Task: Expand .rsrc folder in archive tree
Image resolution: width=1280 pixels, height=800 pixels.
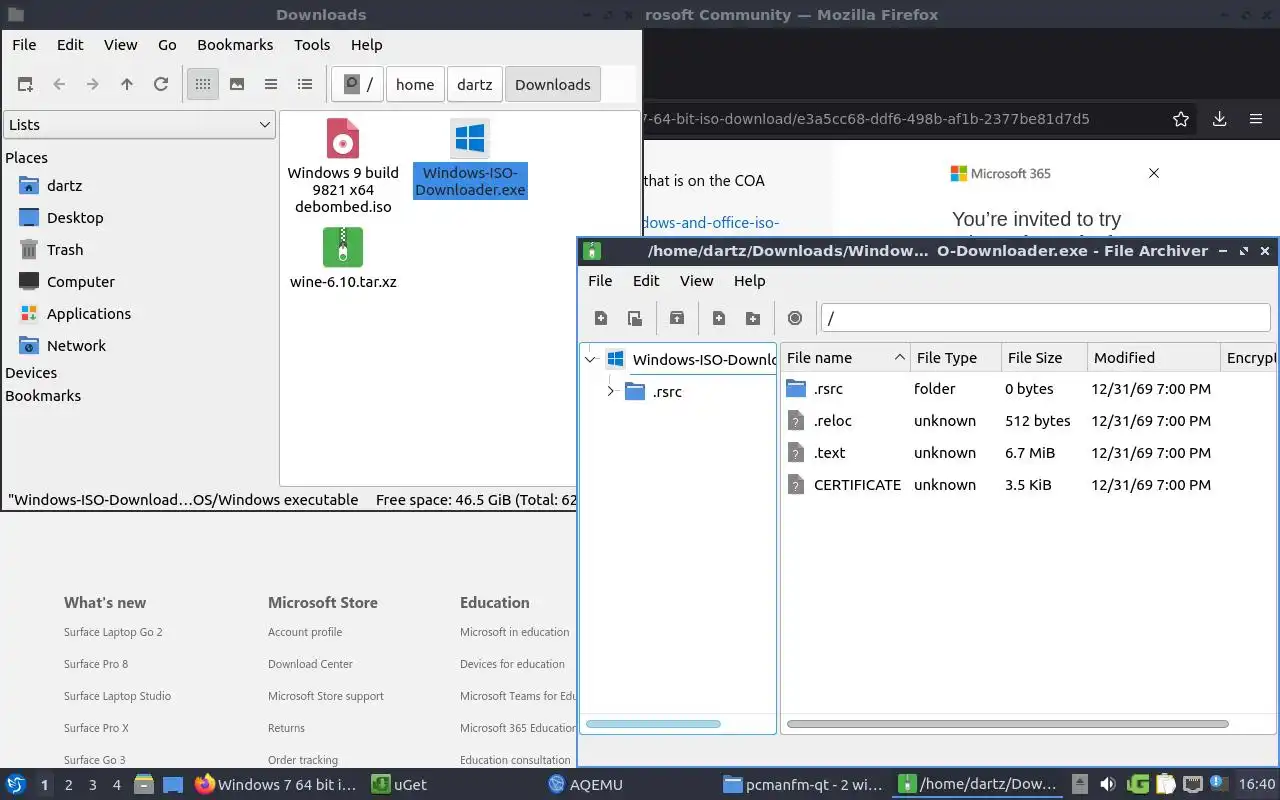Action: 611,391
